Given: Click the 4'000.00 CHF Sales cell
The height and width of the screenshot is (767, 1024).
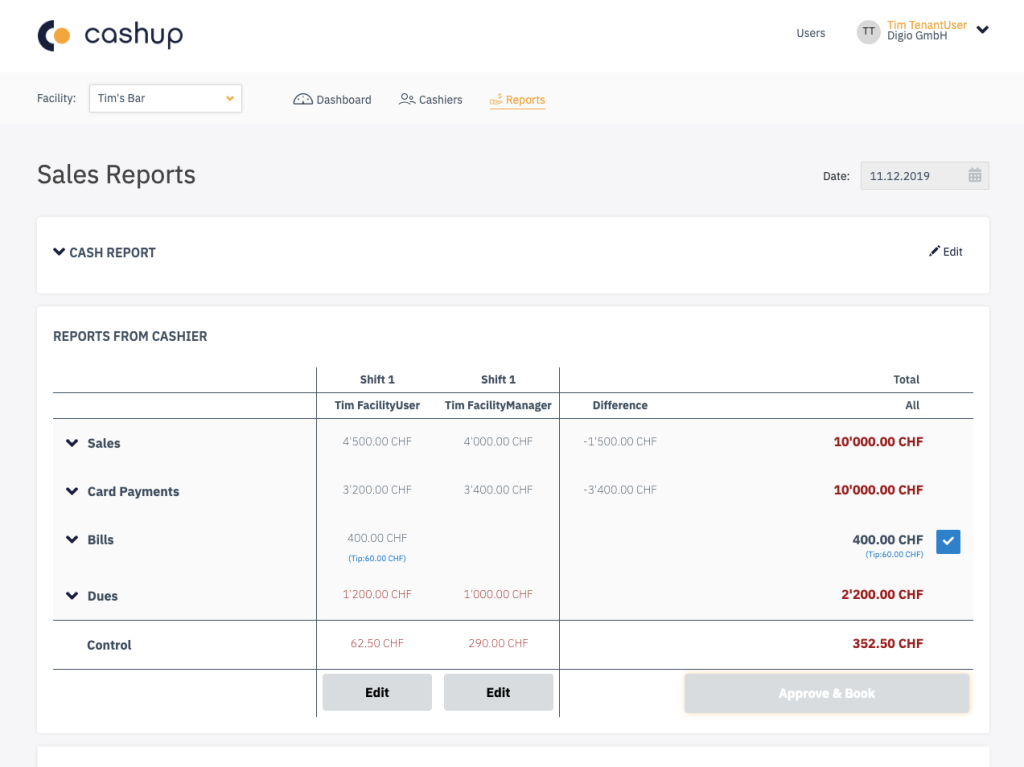Looking at the screenshot, I should tap(498, 442).
